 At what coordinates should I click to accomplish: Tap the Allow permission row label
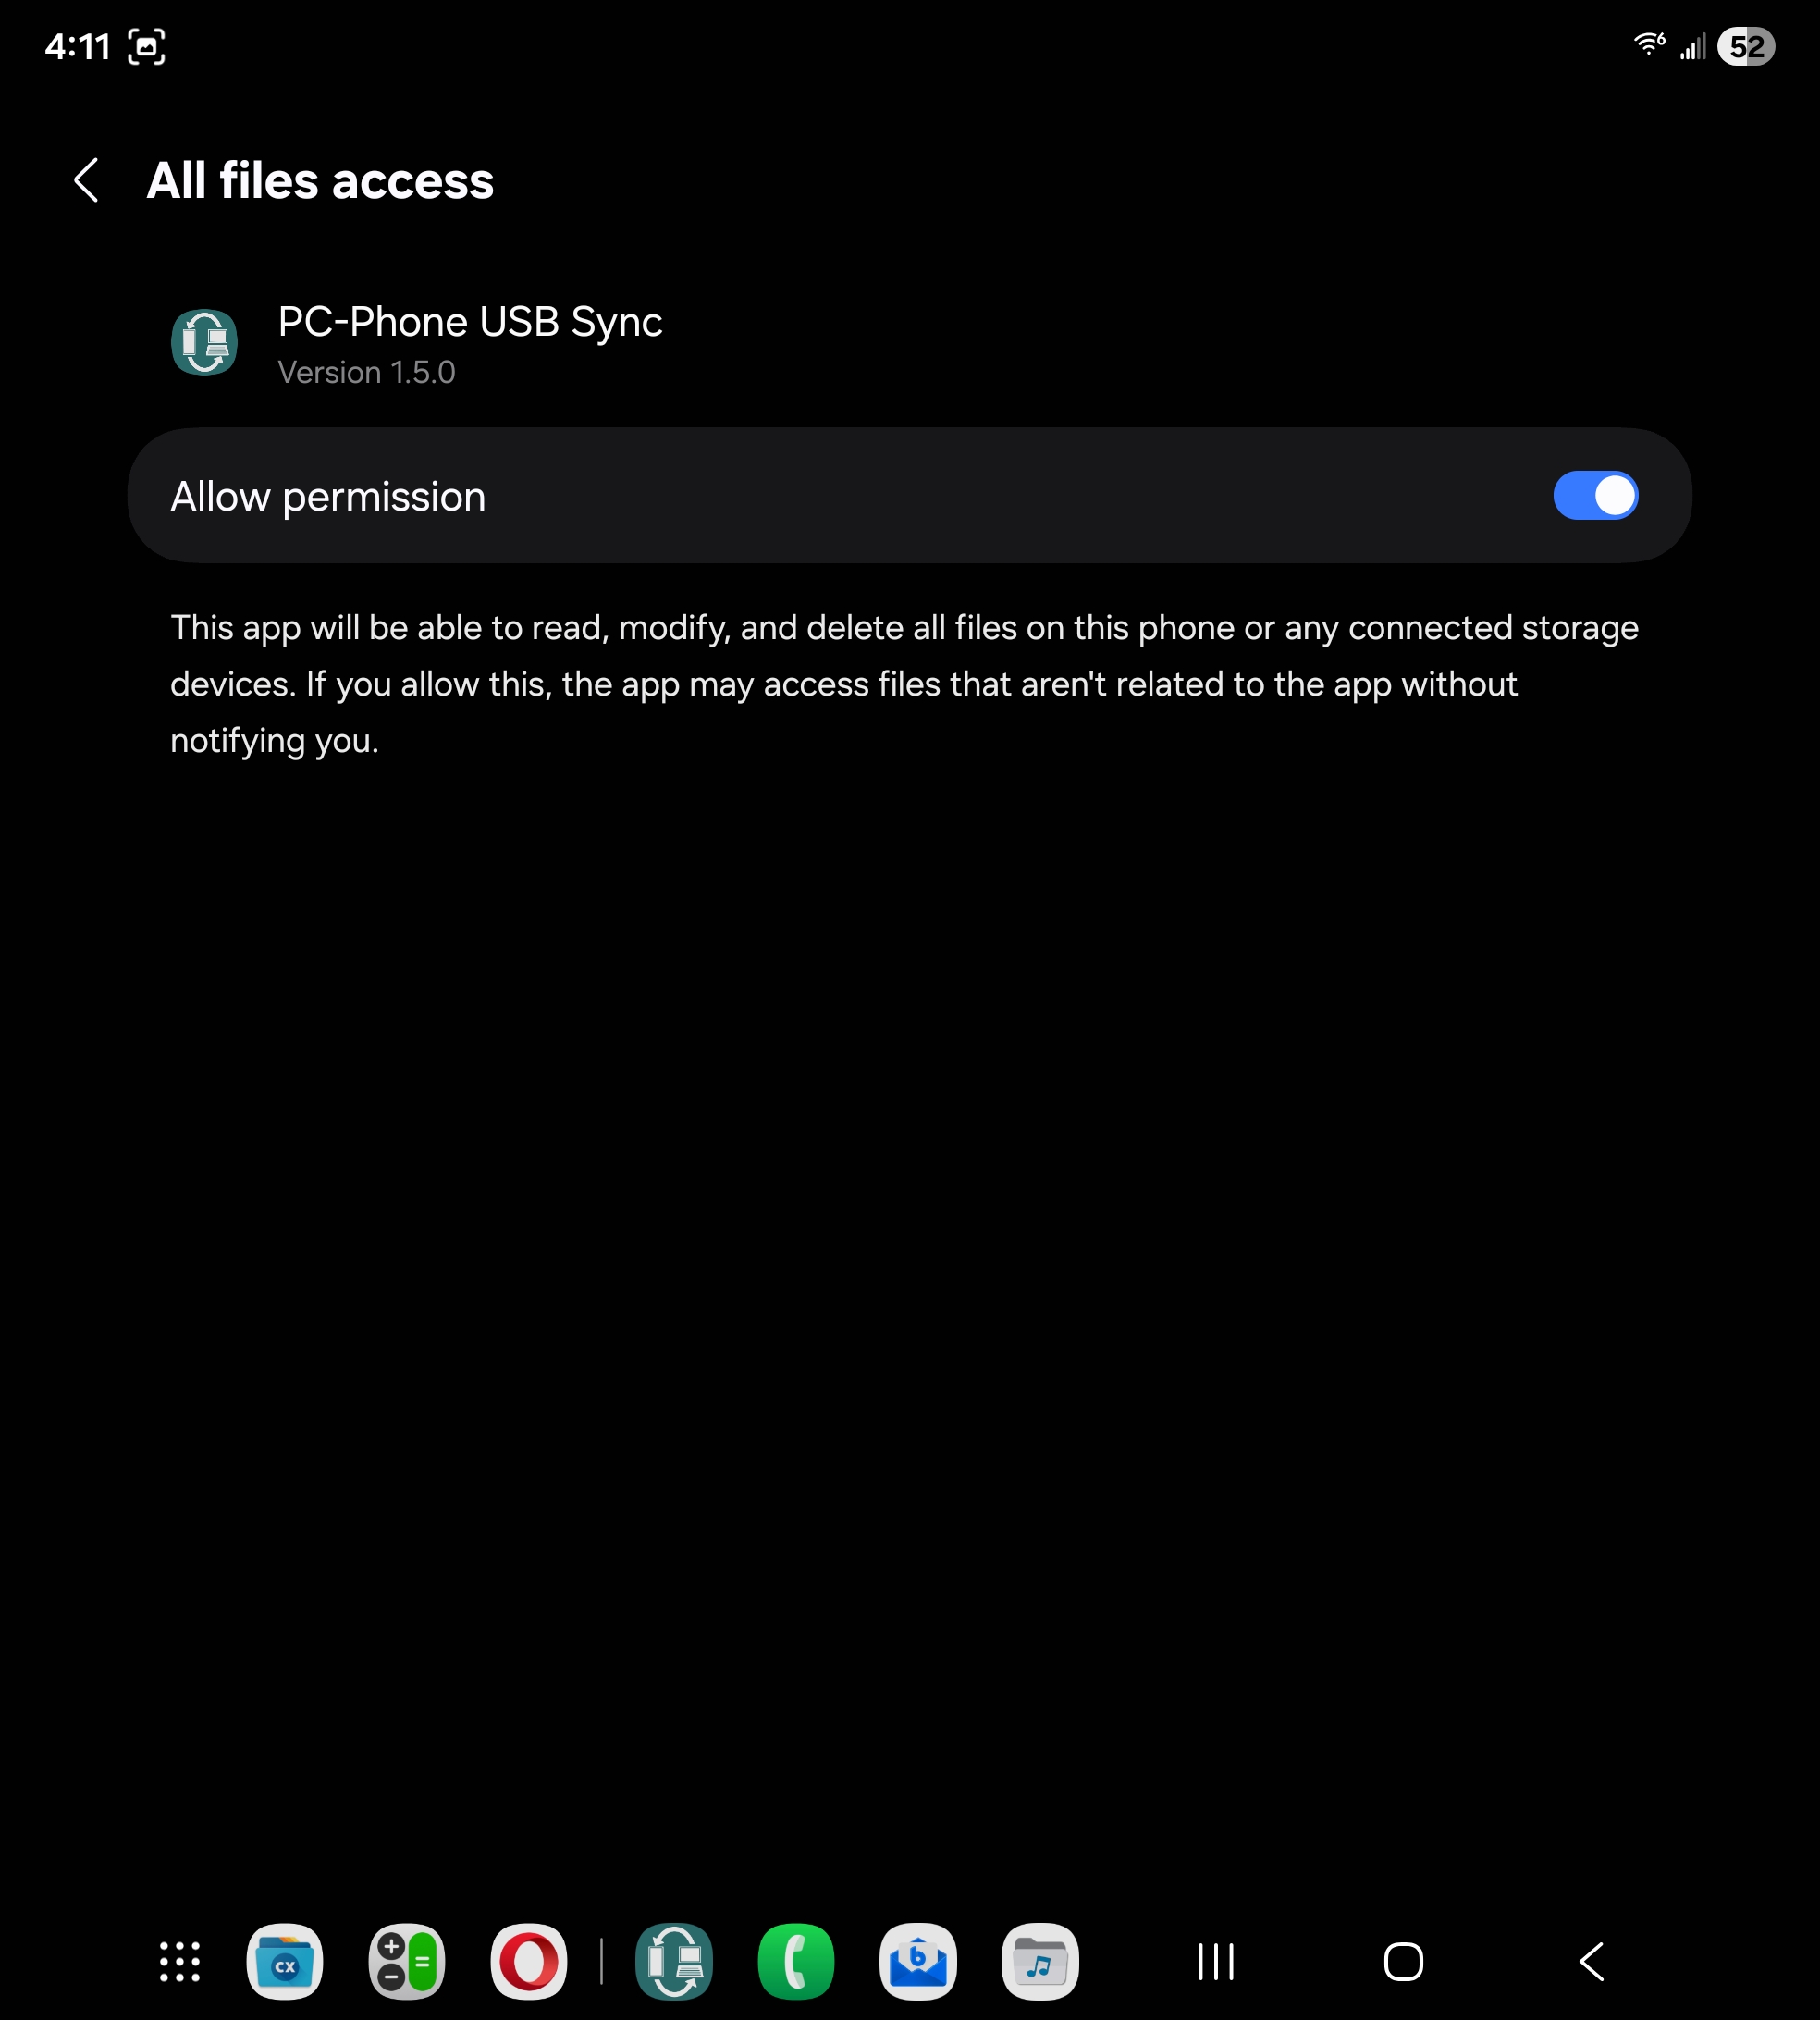click(x=328, y=497)
